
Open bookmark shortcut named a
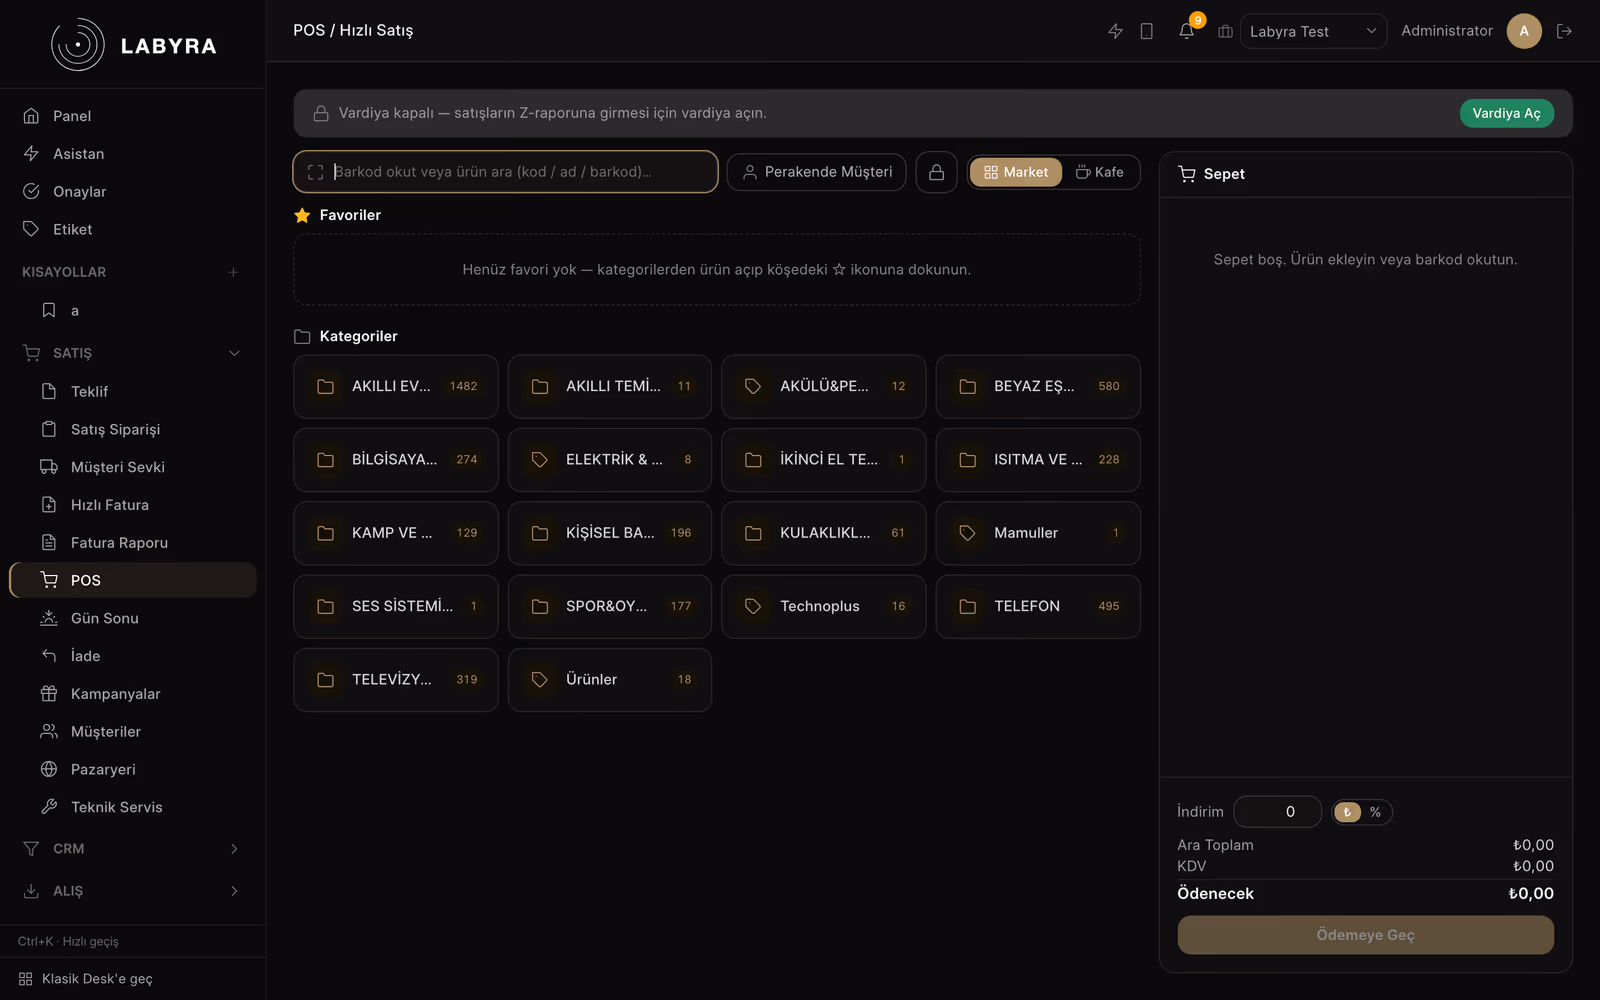click(133, 311)
